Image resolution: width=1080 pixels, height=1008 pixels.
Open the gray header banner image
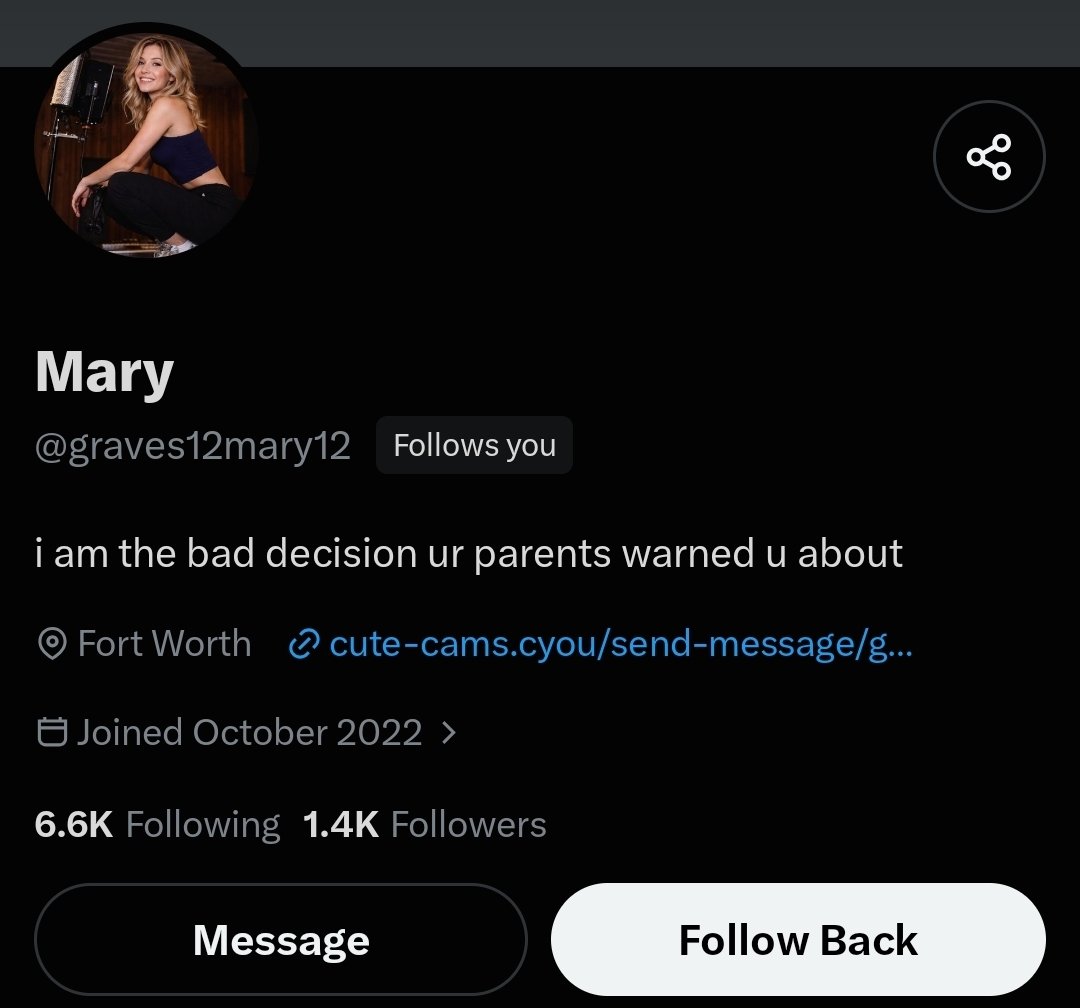[540, 33]
